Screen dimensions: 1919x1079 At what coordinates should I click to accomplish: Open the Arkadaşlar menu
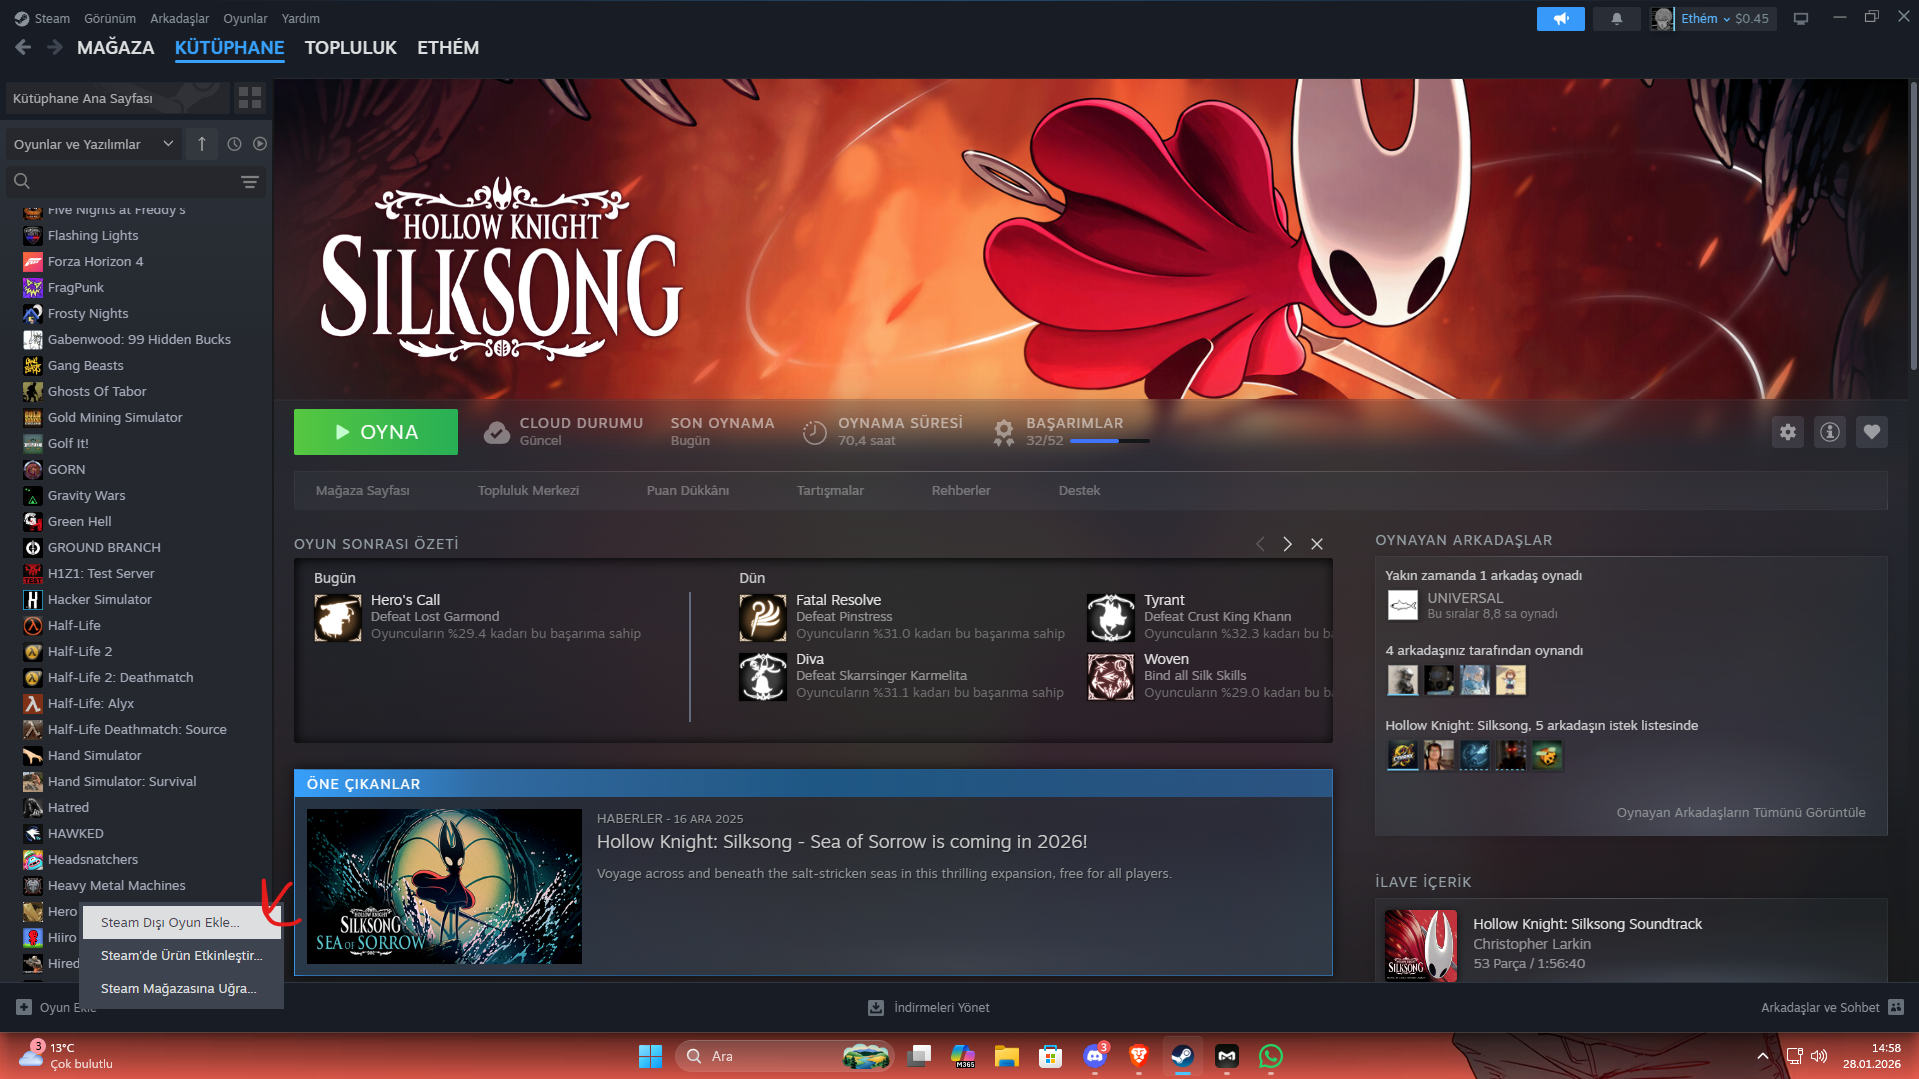click(x=180, y=19)
